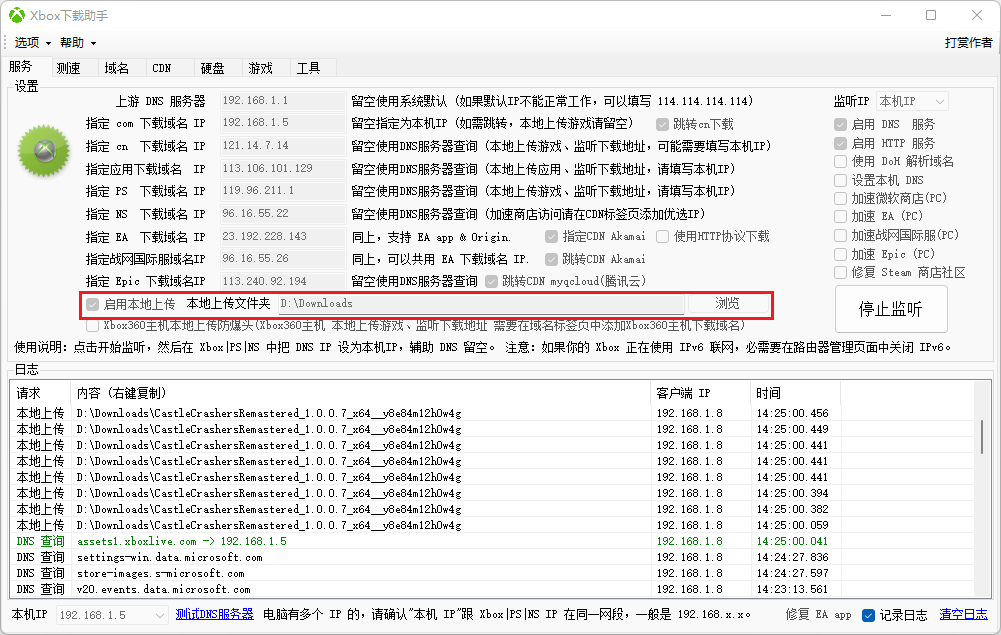Screen dimensions: 1001x635
Task: Toggle 跳转CDN Akamai checkbox in the 战网 row
Action: tap(596, 259)
